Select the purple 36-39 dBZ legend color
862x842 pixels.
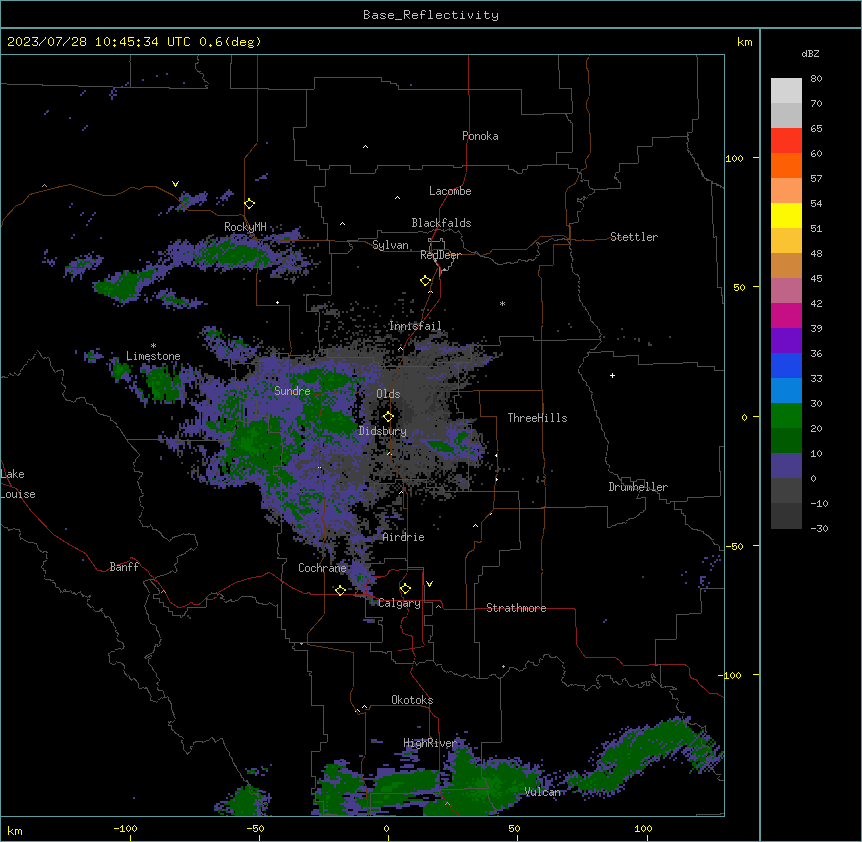786,340
